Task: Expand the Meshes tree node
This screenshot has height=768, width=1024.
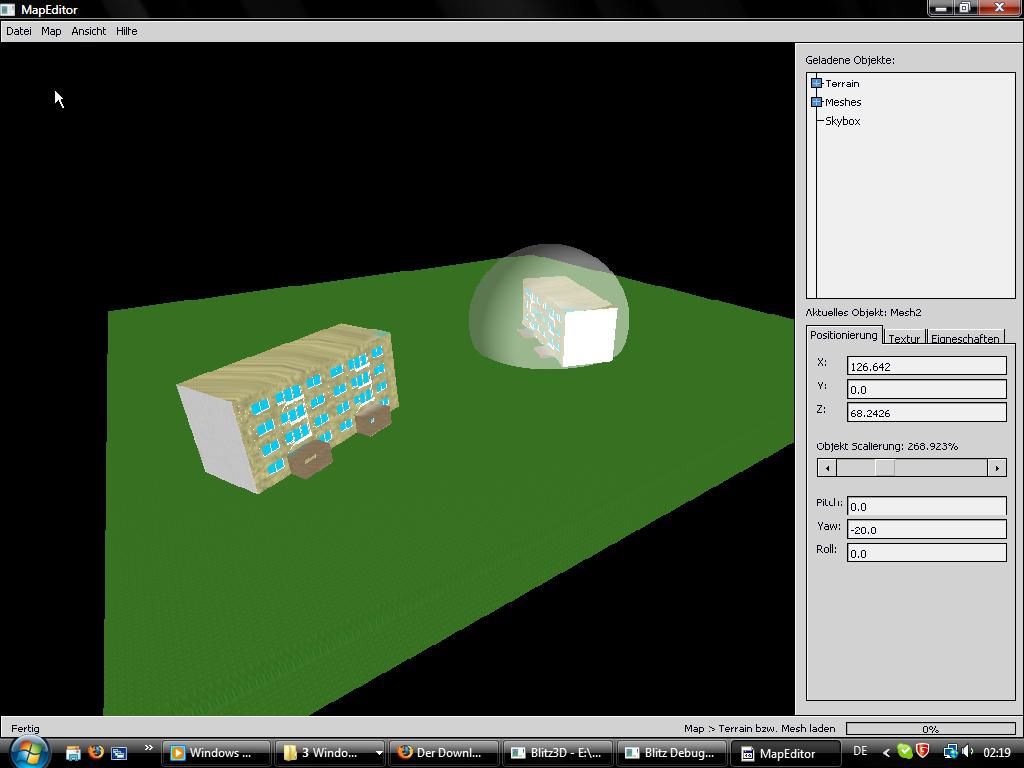Action: click(x=816, y=102)
